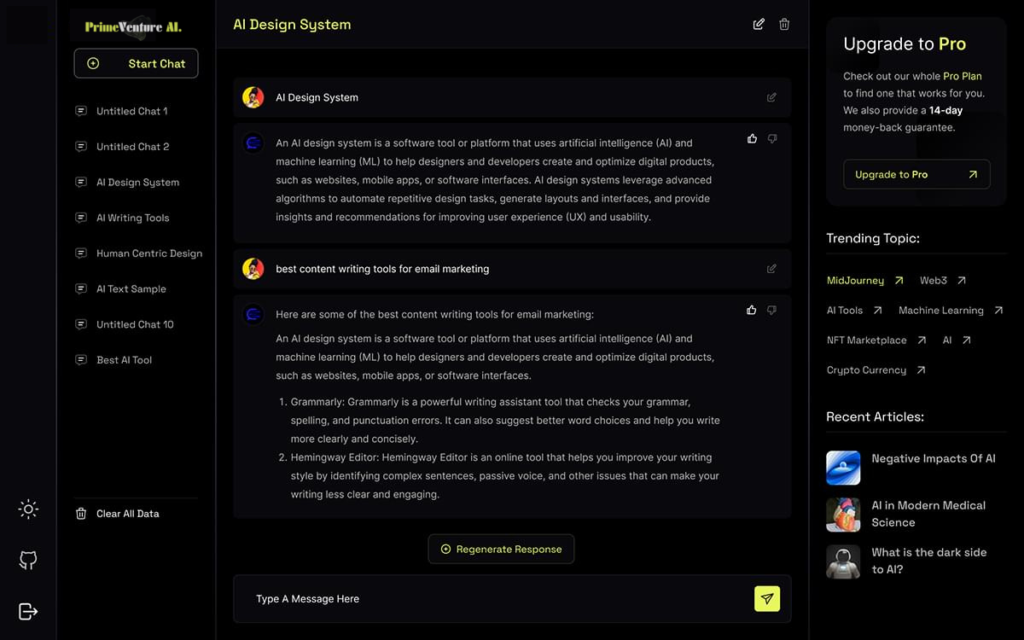Edit the 'best content writing tools' prompt
The image size is (1024, 640).
(771, 269)
